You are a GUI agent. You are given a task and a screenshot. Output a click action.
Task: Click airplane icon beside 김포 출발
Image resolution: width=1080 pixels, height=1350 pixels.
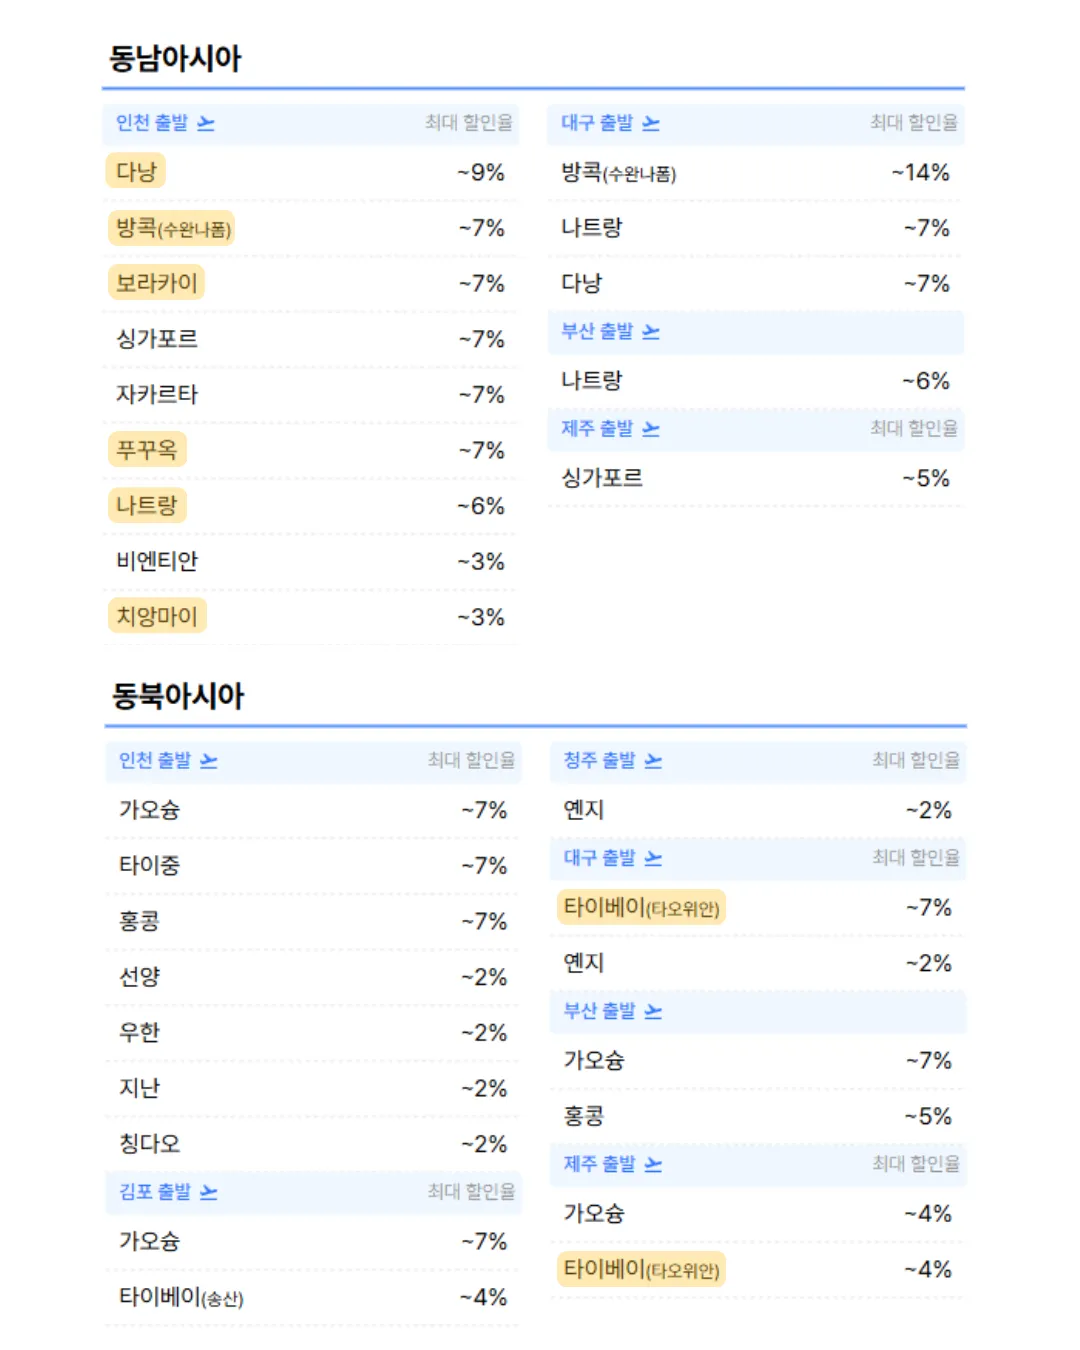tap(208, 1192)
